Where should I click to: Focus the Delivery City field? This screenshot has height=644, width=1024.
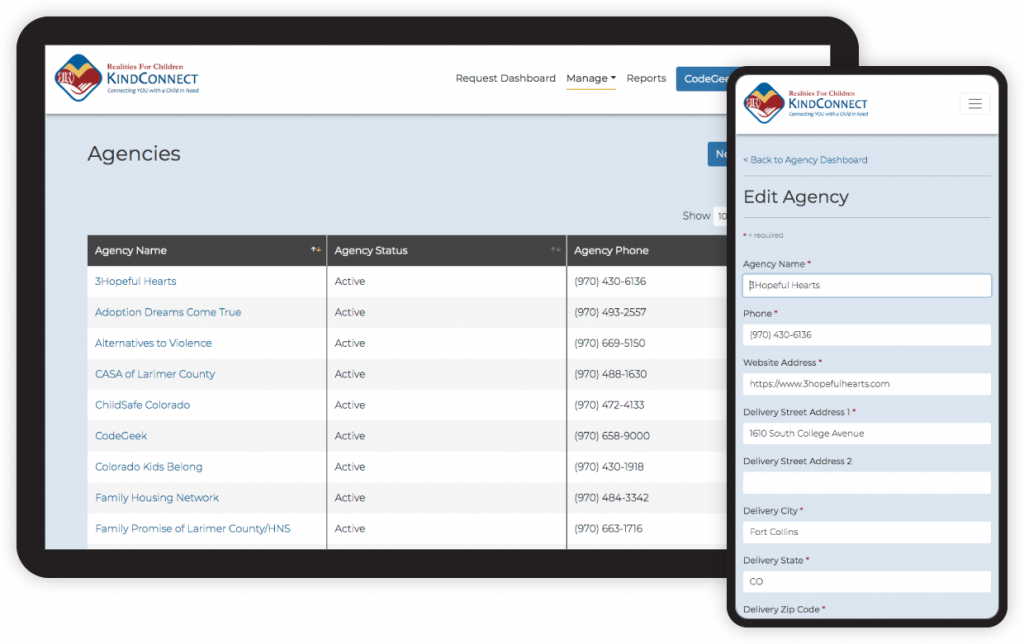click(x=867, y=532)
